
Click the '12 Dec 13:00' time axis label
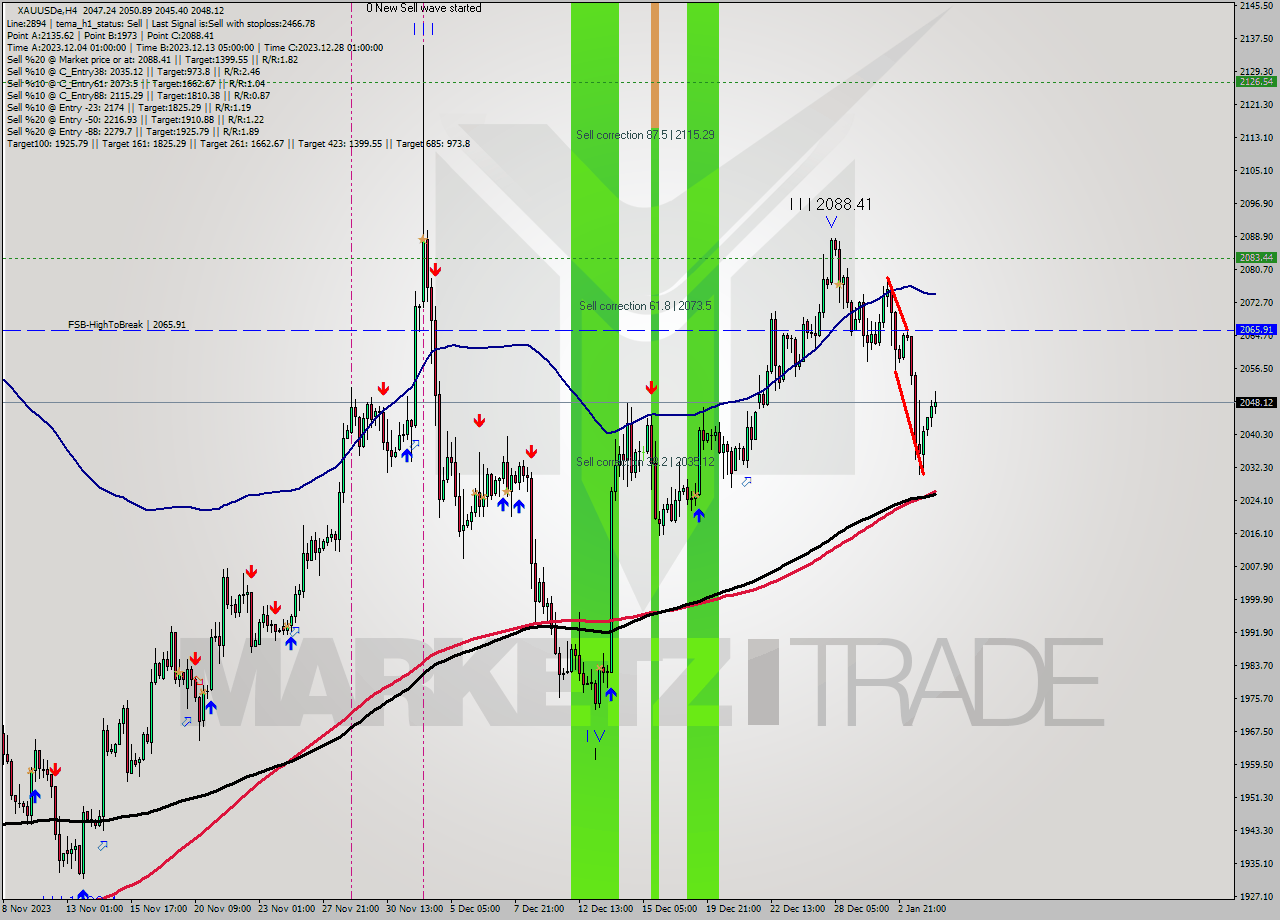pos(605,909)
